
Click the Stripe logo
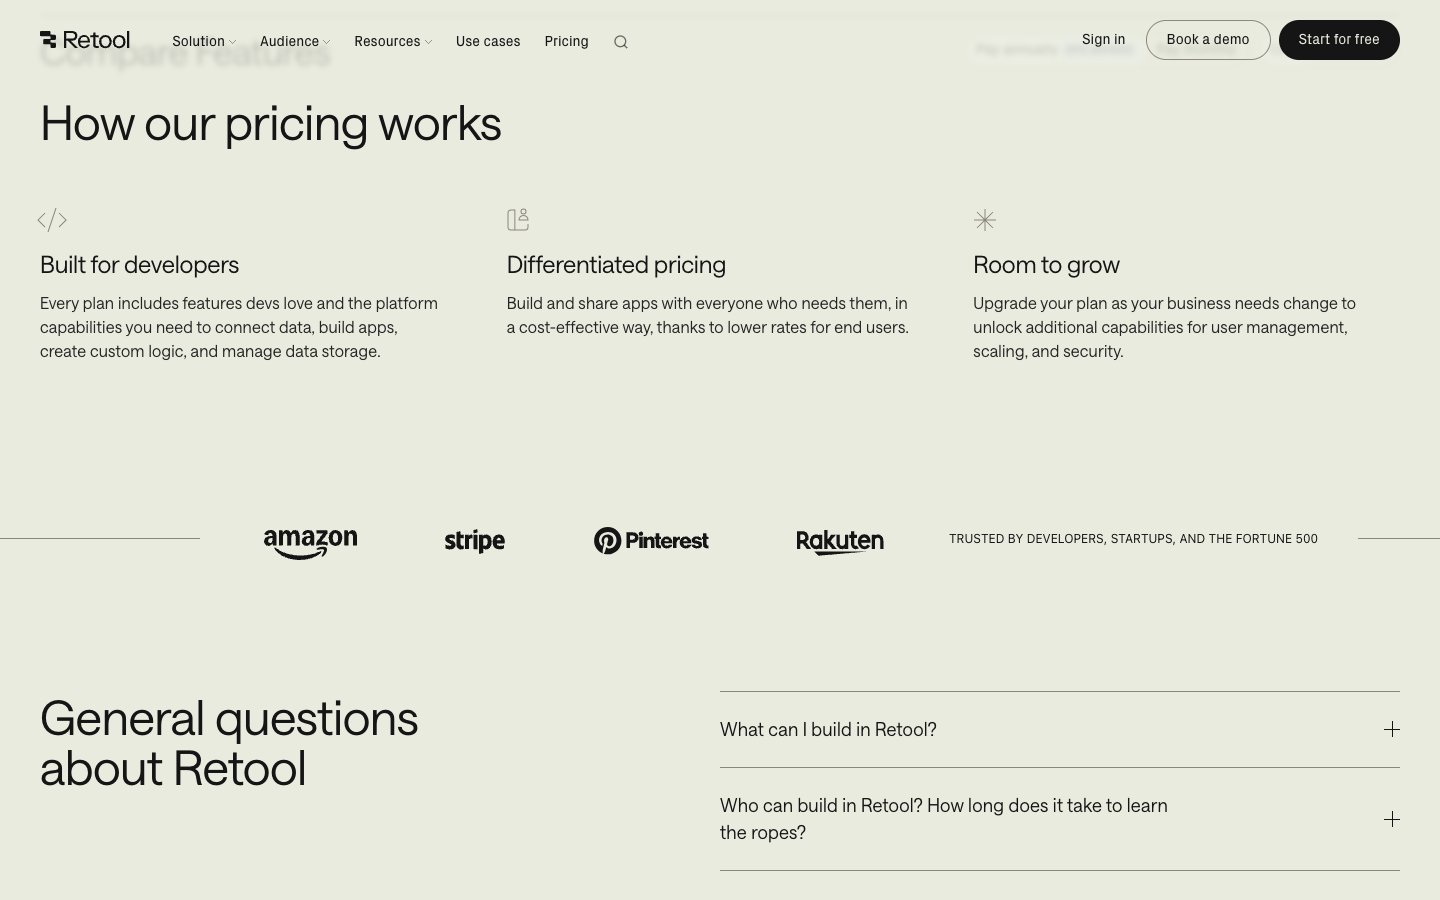474,541
